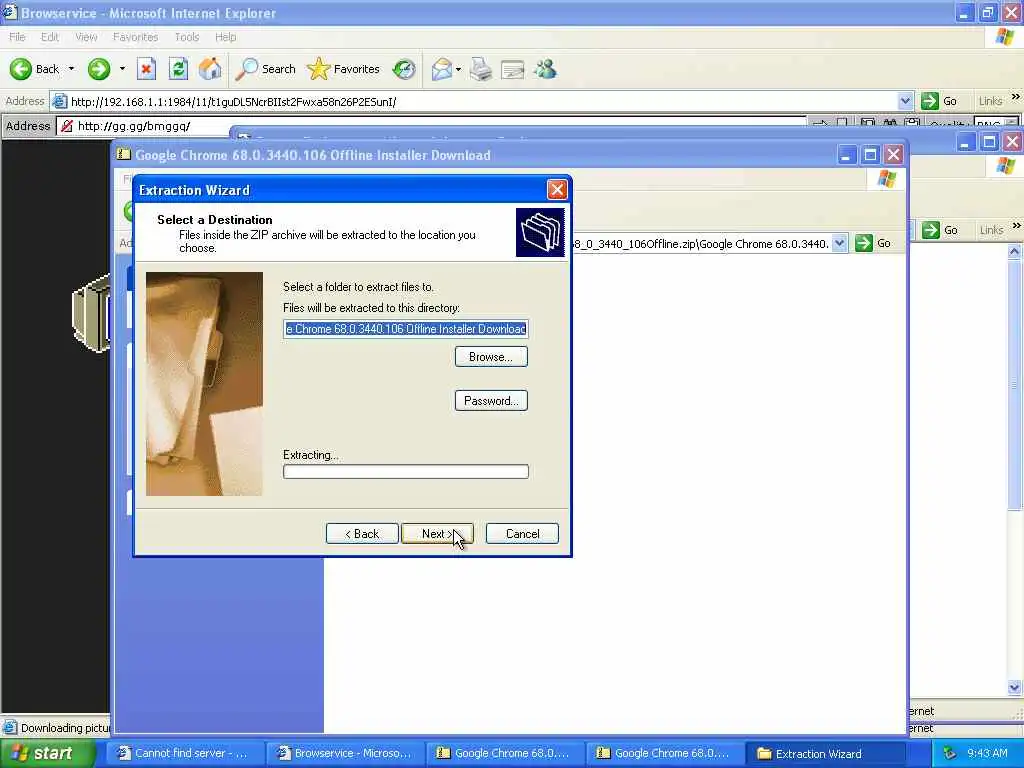Click the top address field with 192.168.1.1 URL
Screen dimensions: 1024x768
point(482,101)
